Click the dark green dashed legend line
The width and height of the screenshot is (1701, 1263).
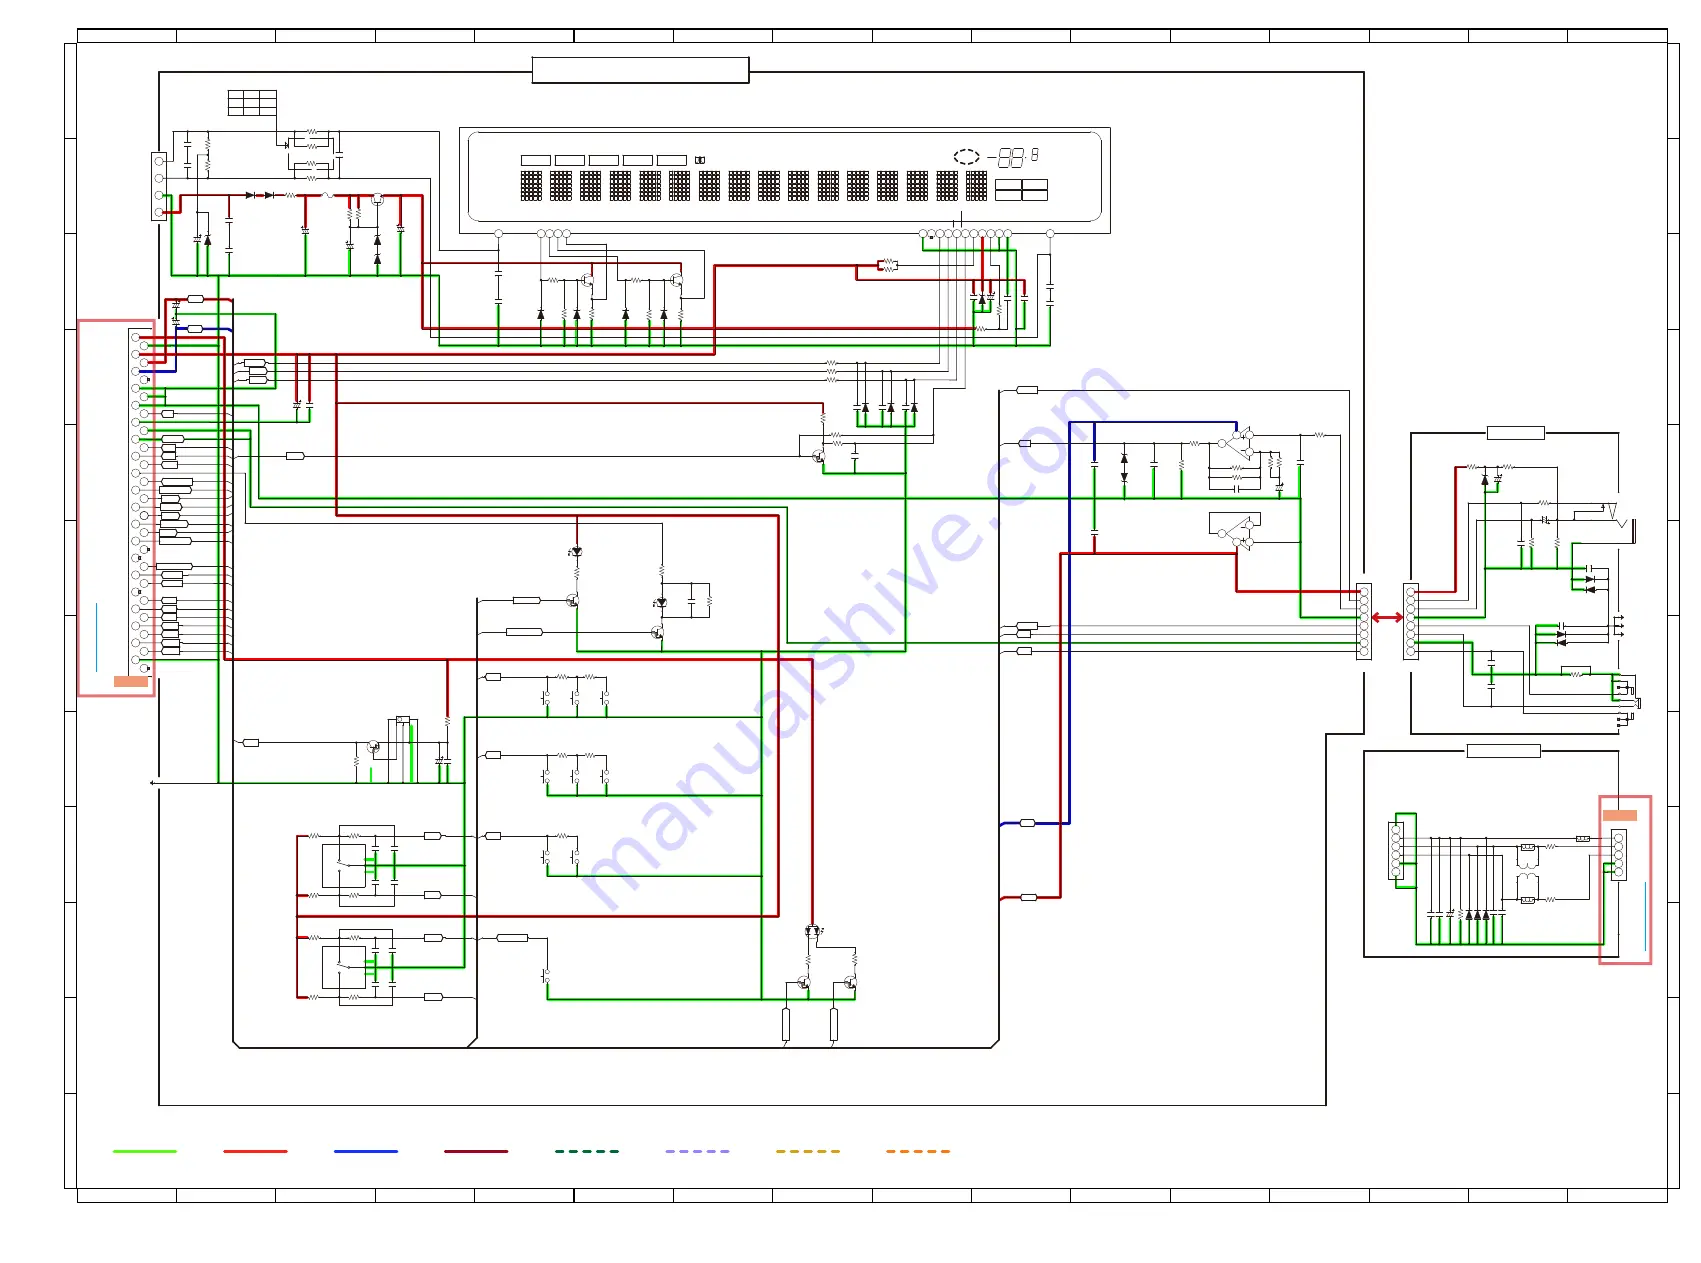pyautogui.click(x=587, y=1151)
